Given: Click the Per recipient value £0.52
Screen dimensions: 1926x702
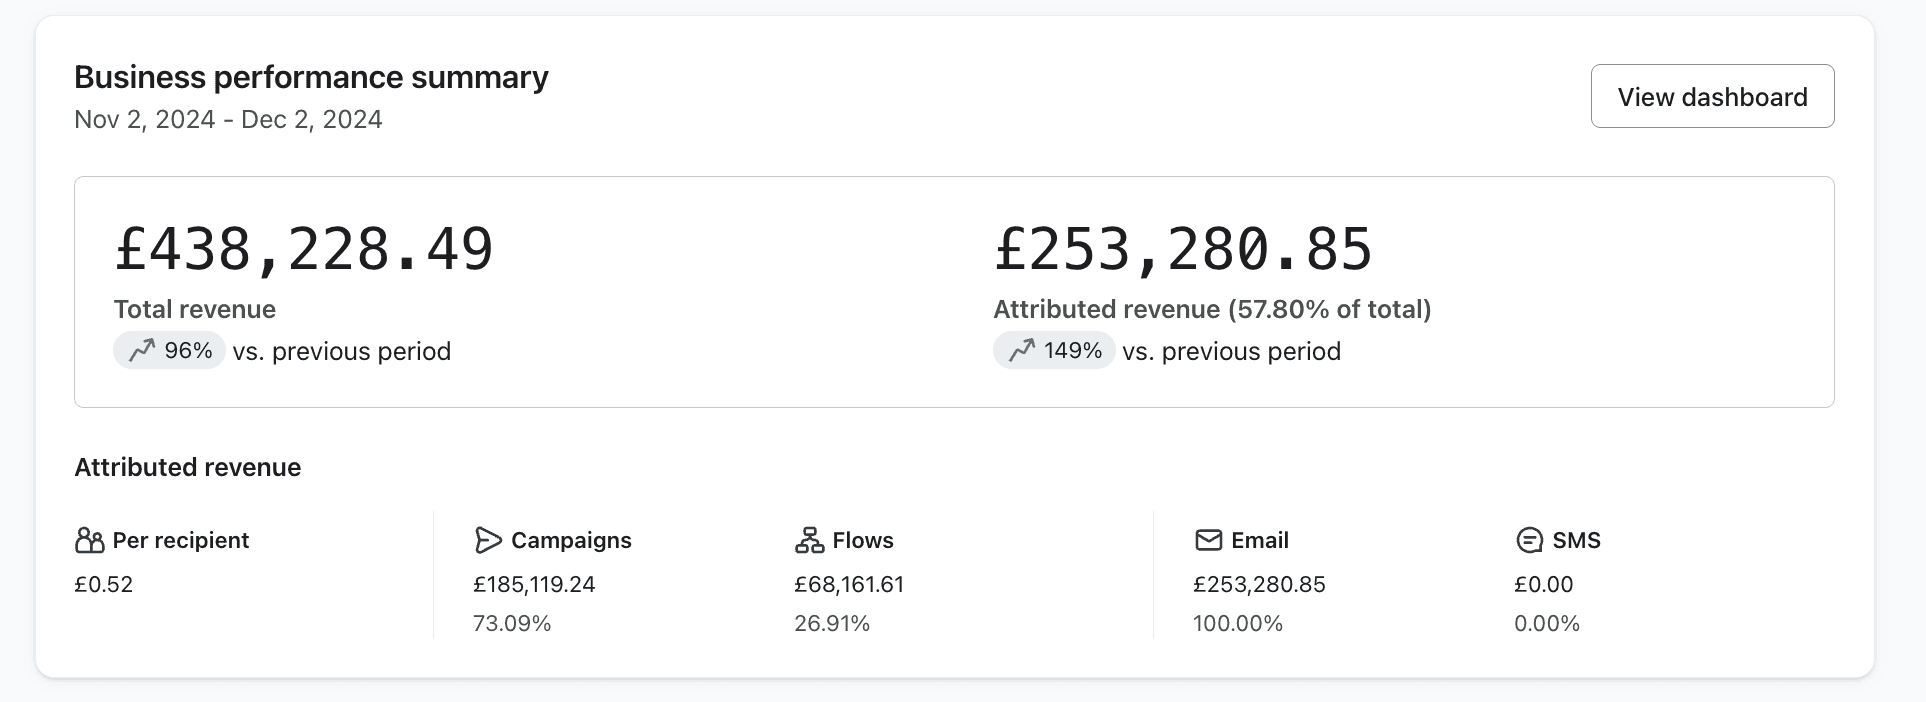Looking at the screenshot, I should point(104,584).
